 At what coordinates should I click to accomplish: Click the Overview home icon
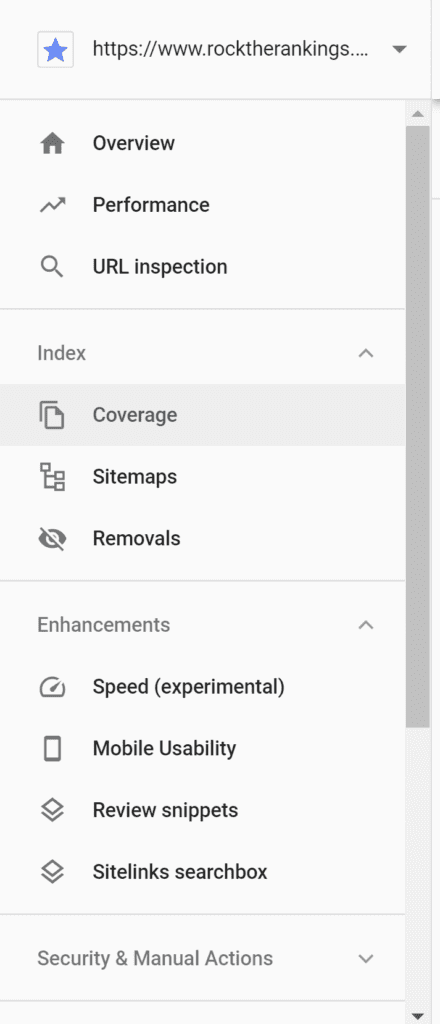52,143
